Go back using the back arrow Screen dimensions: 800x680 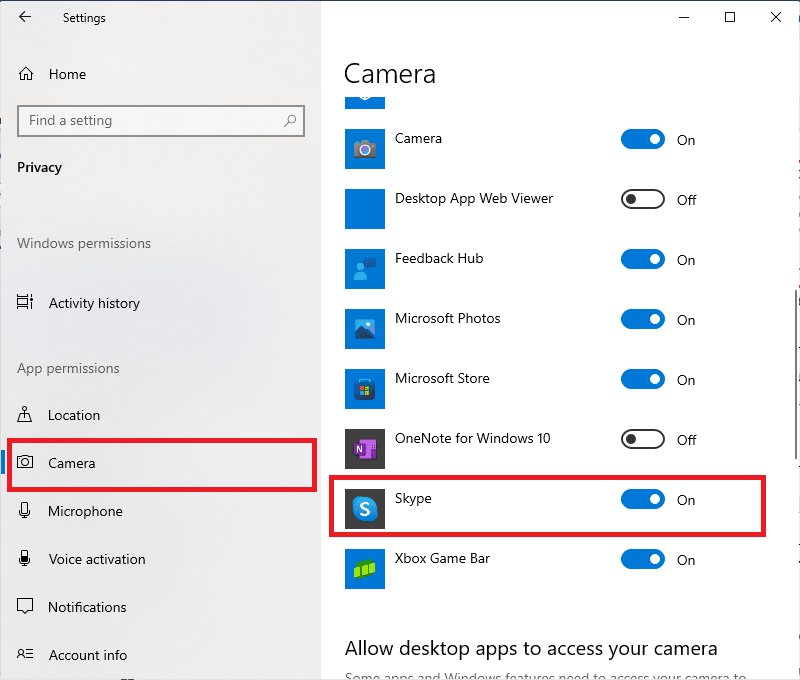(25, 17)
